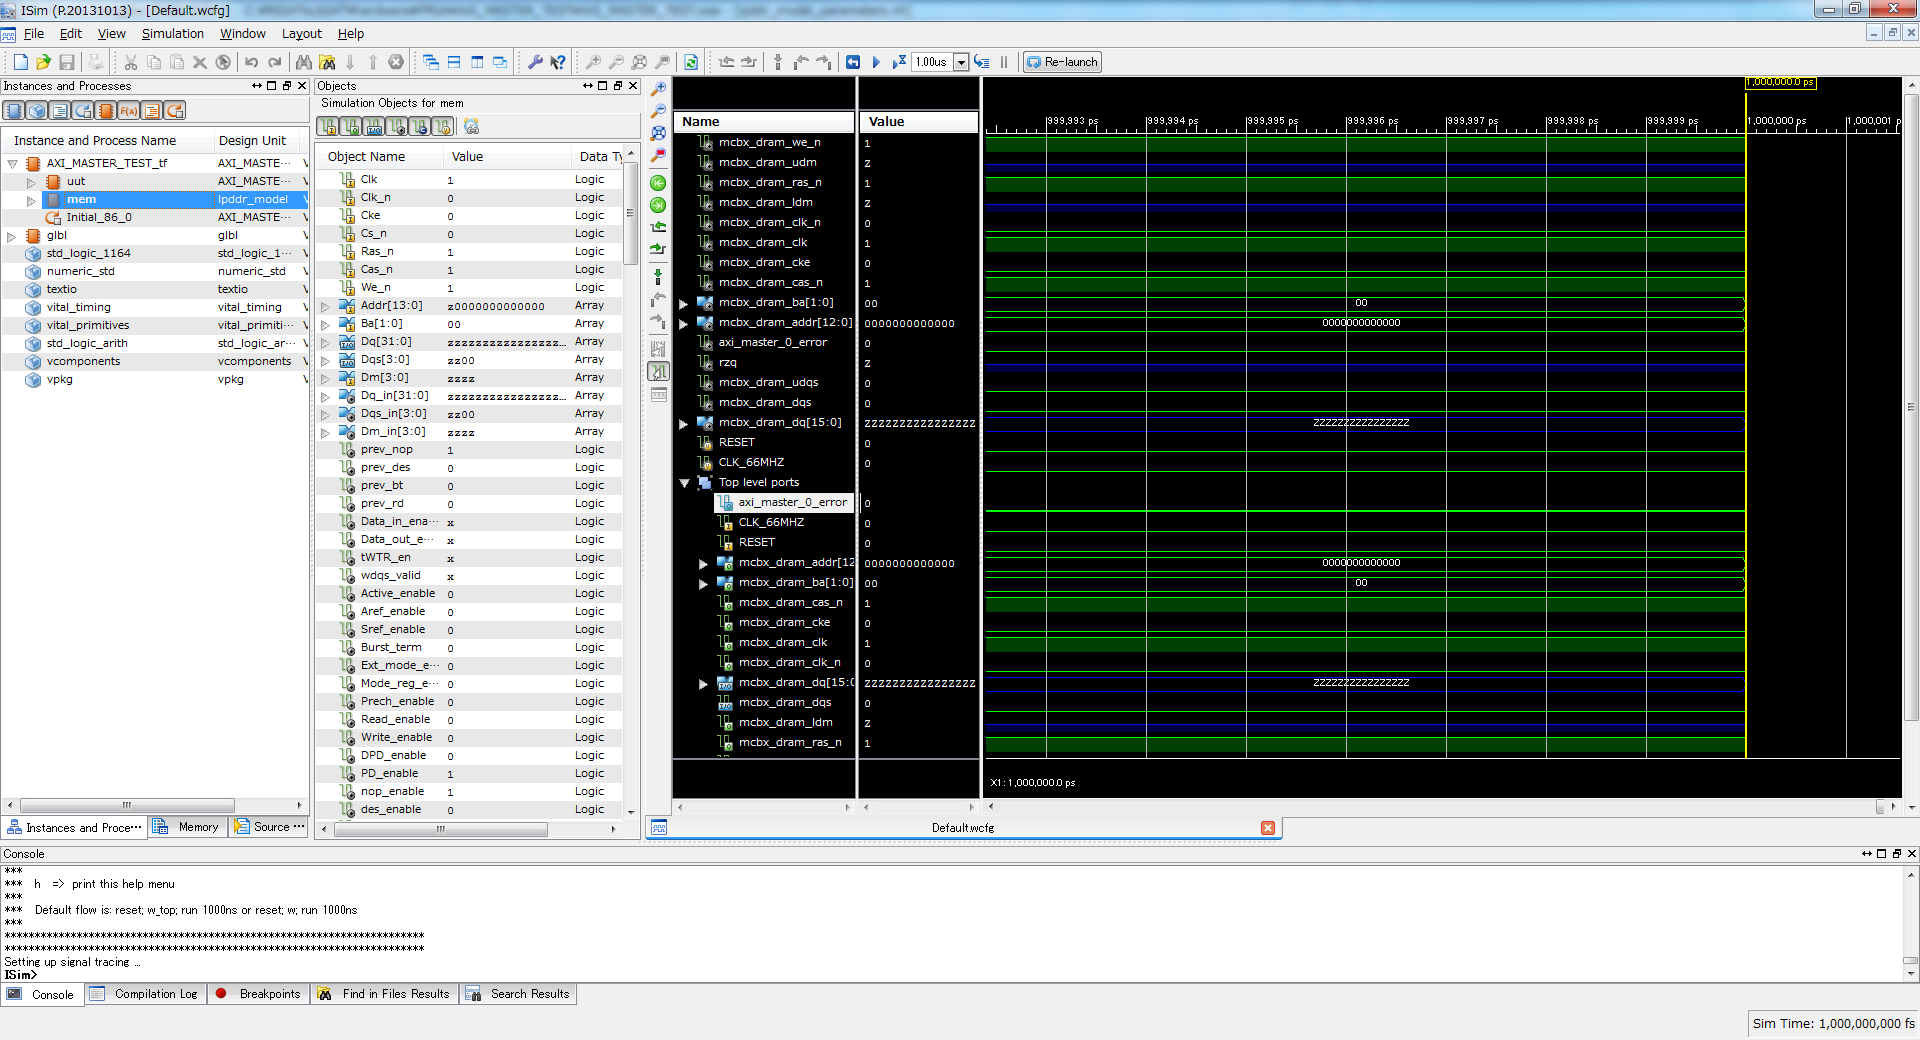Click the Instances panel horizontal scrollbar
Viewport: 1920px width, 1040px height.
click(x=127, y=805)
